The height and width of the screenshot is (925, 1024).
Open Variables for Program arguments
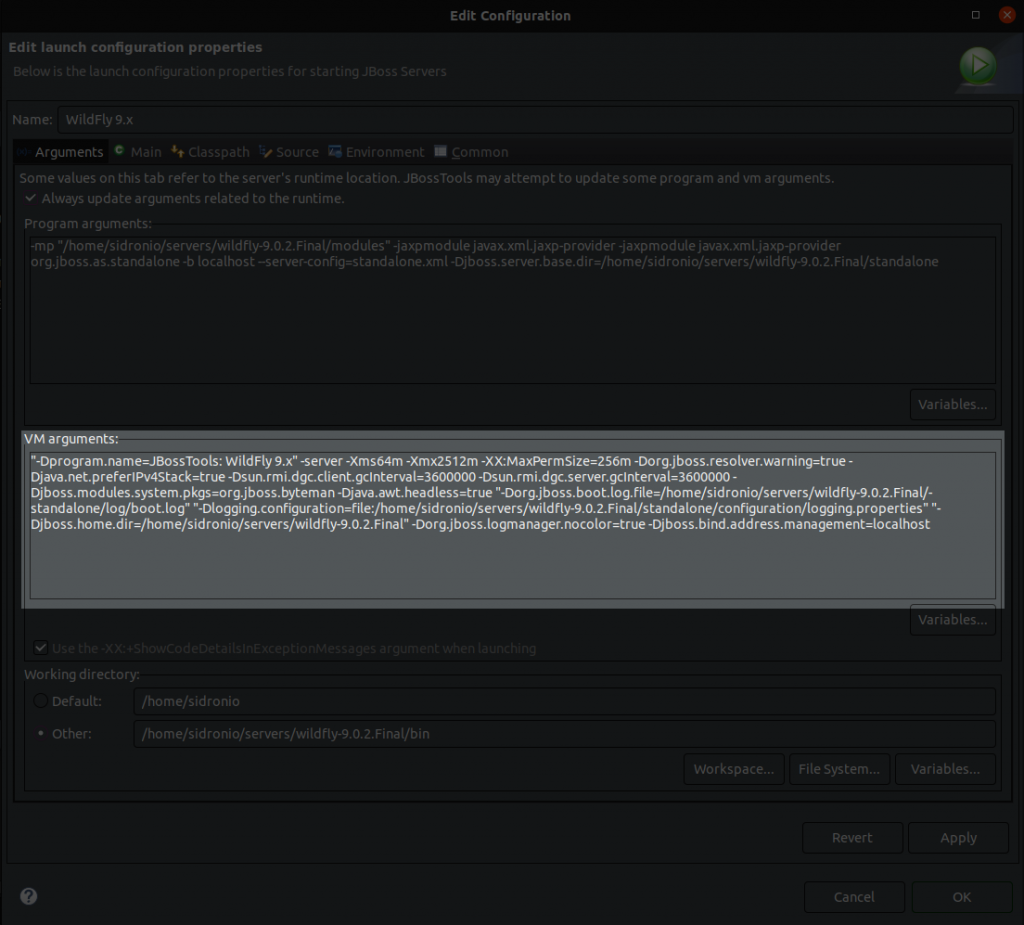coord(952,404)
